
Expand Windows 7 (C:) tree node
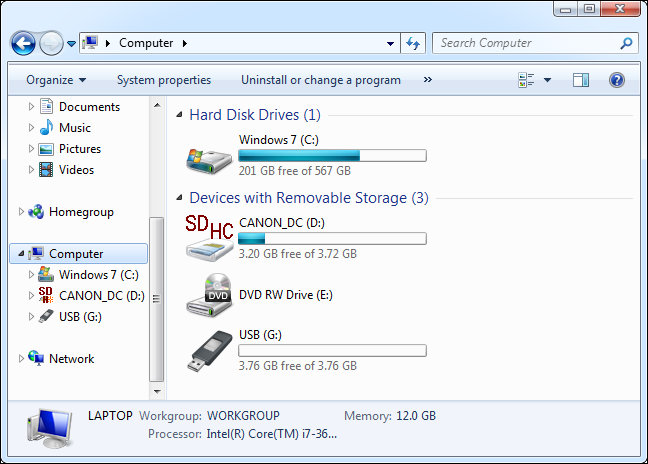point(31,275)
